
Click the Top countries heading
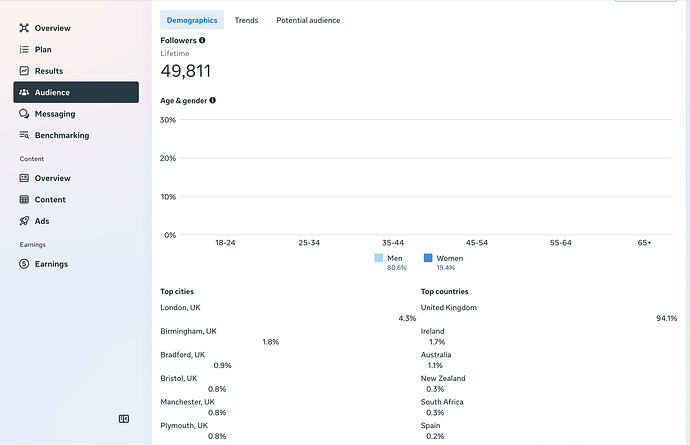click(x=444, y=291)
